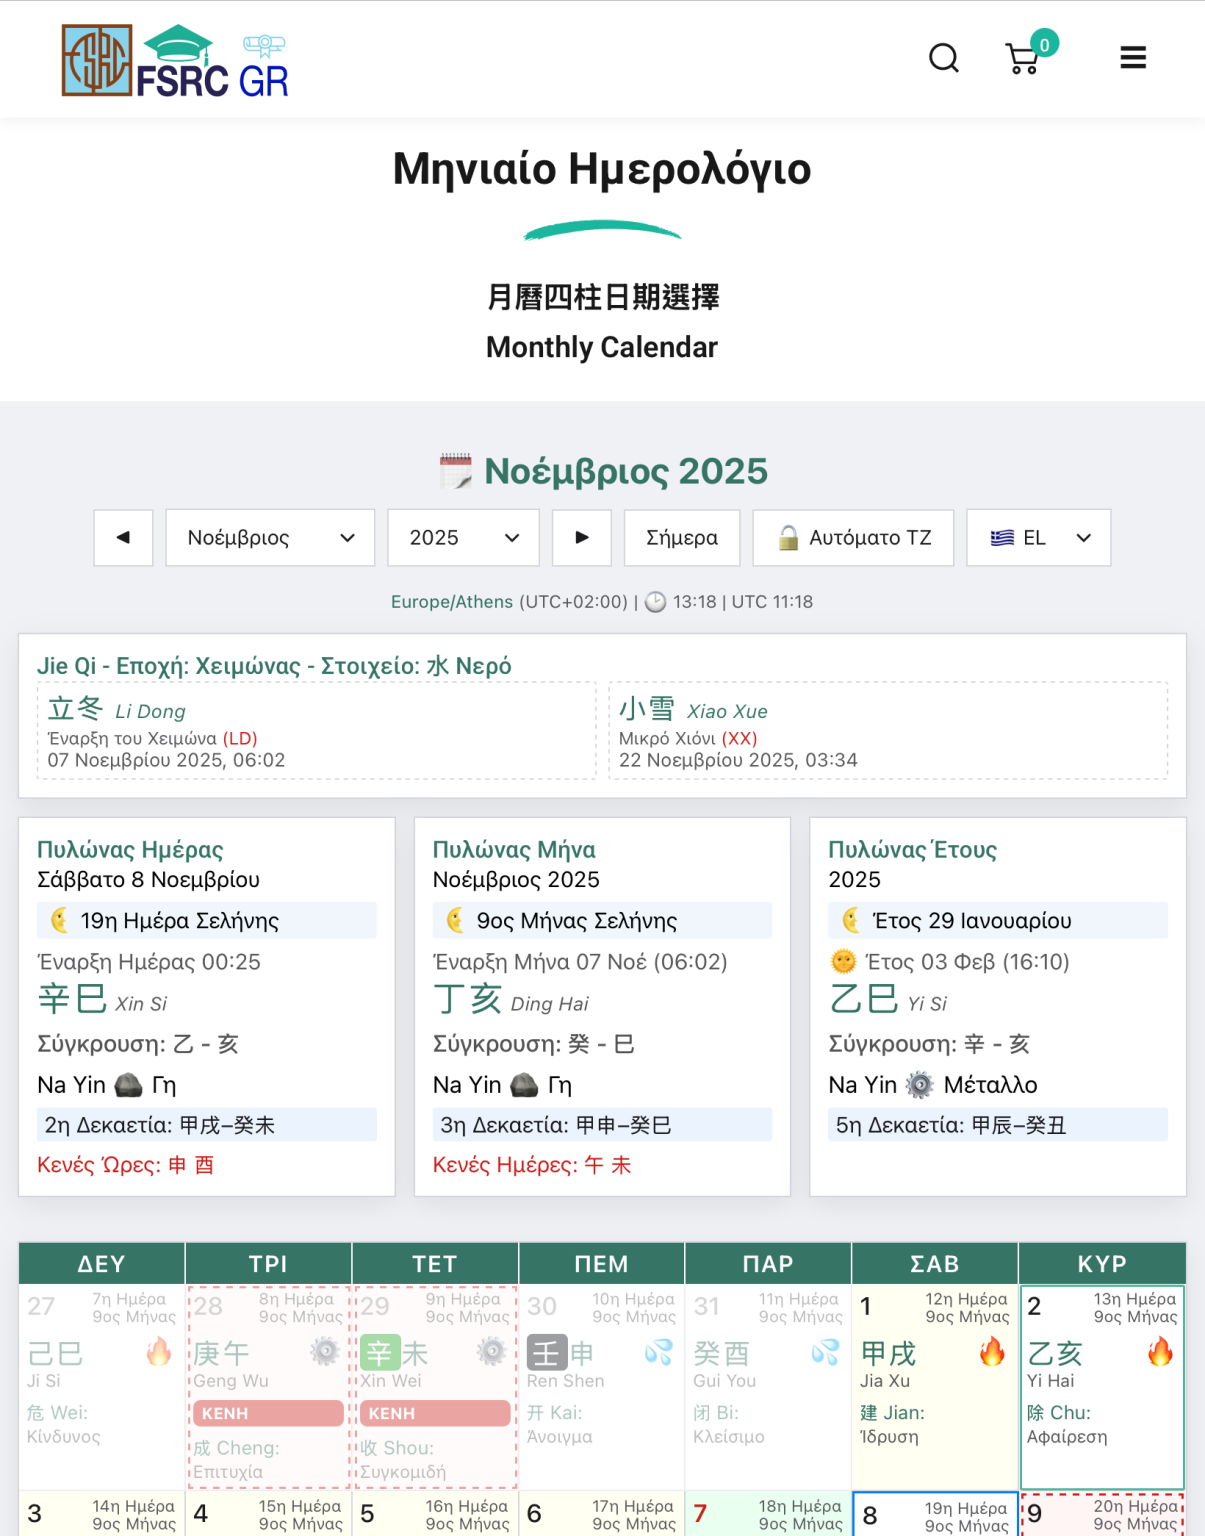
Task: Open the EL language dropdown
Action: (x=1038, y=538)
